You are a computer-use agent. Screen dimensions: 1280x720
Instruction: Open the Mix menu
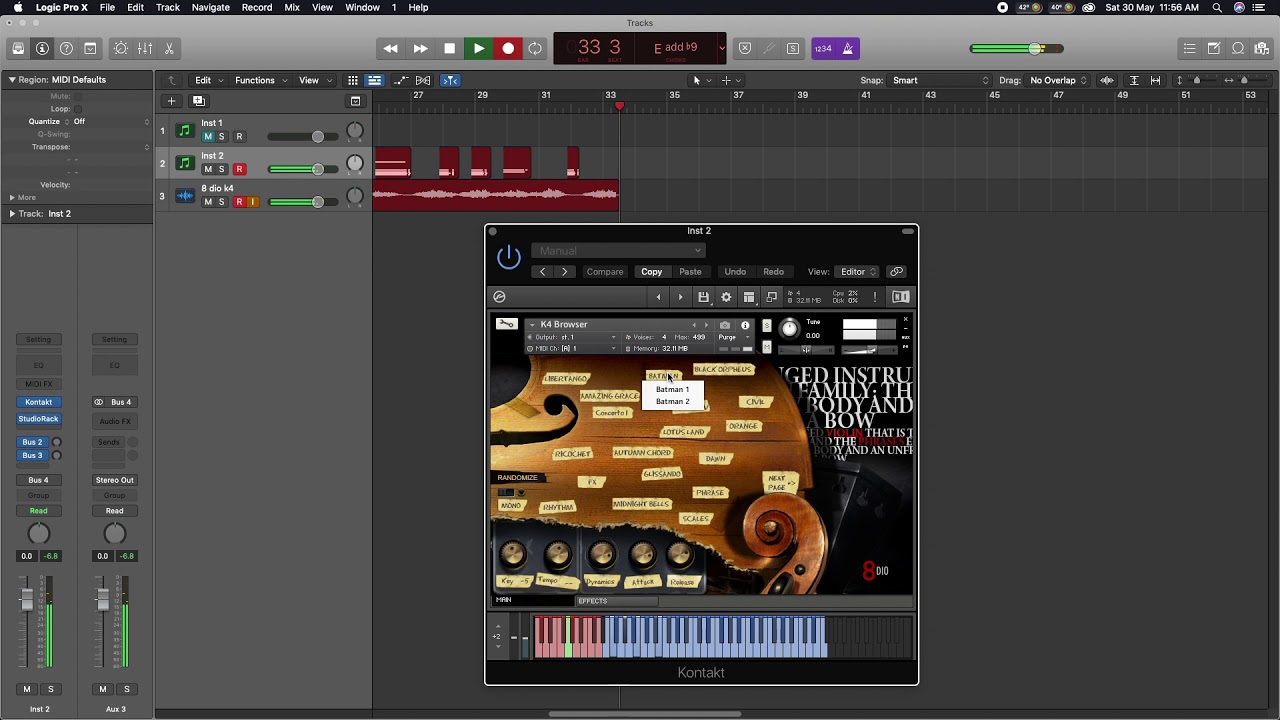click(x=292, y=7)
